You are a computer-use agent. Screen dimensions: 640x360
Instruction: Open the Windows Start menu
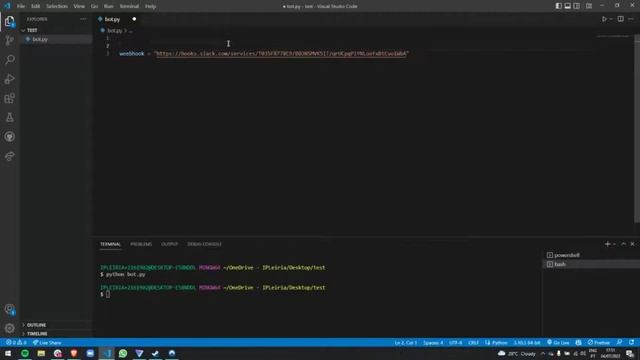click(8, 353)
